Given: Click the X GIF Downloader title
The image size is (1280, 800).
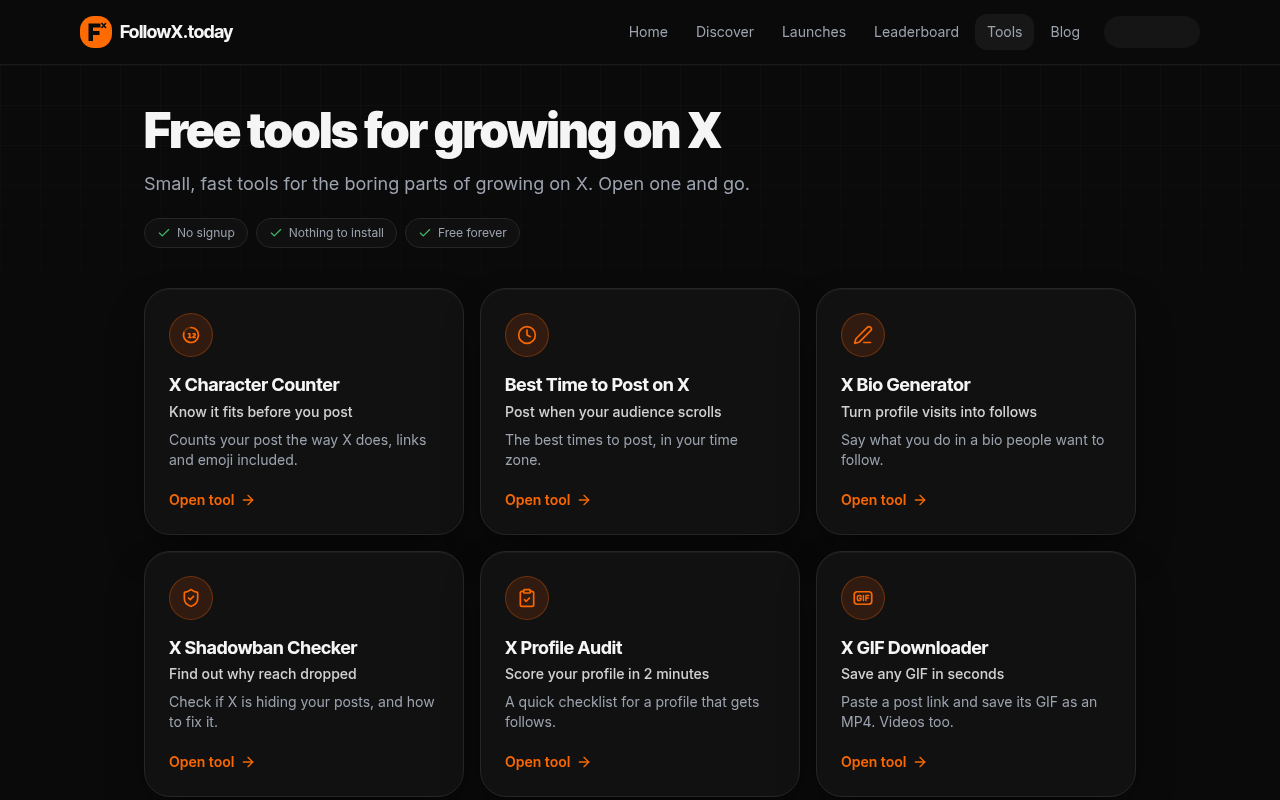Looking at the screenshot, I should [x=915, y=648].
